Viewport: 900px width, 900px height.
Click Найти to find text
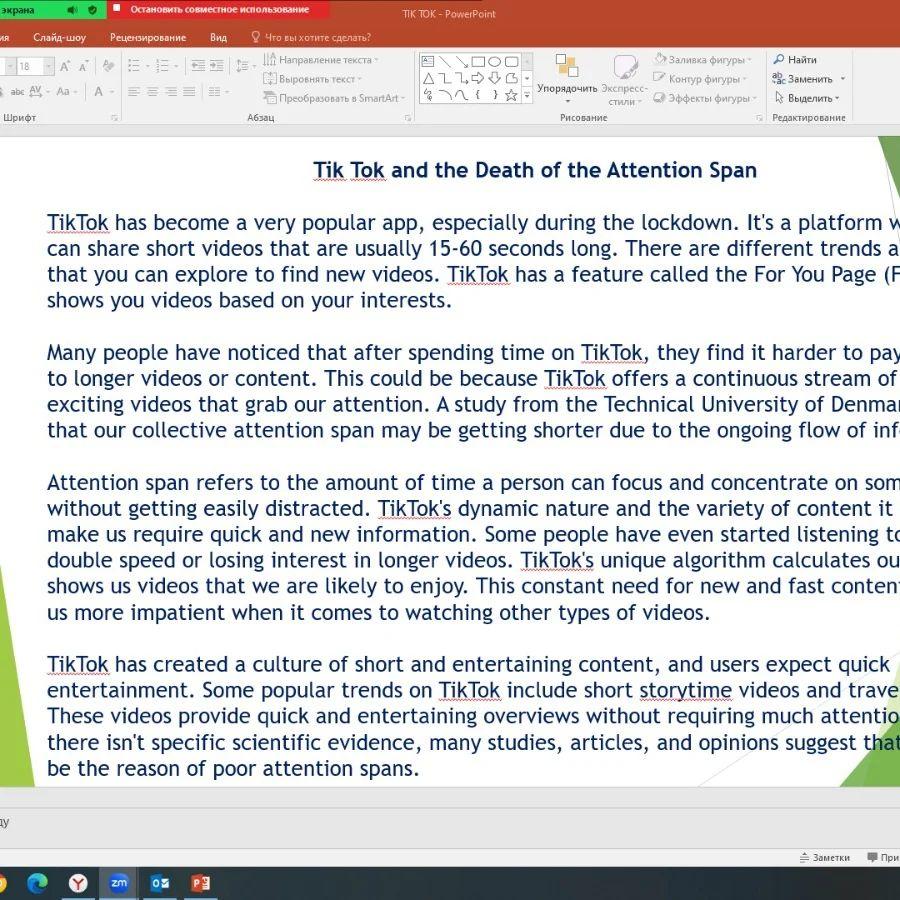[795, 60]
